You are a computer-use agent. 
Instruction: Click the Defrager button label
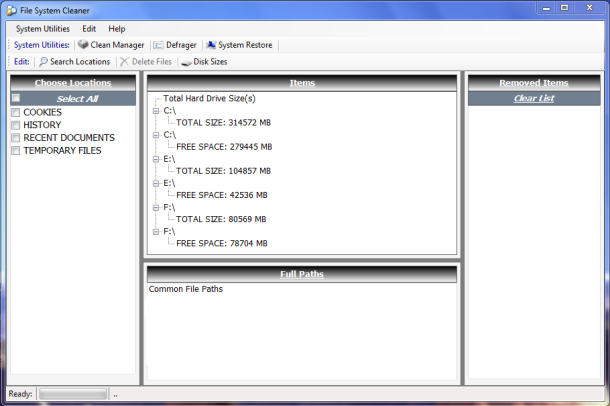pos(181,45)
